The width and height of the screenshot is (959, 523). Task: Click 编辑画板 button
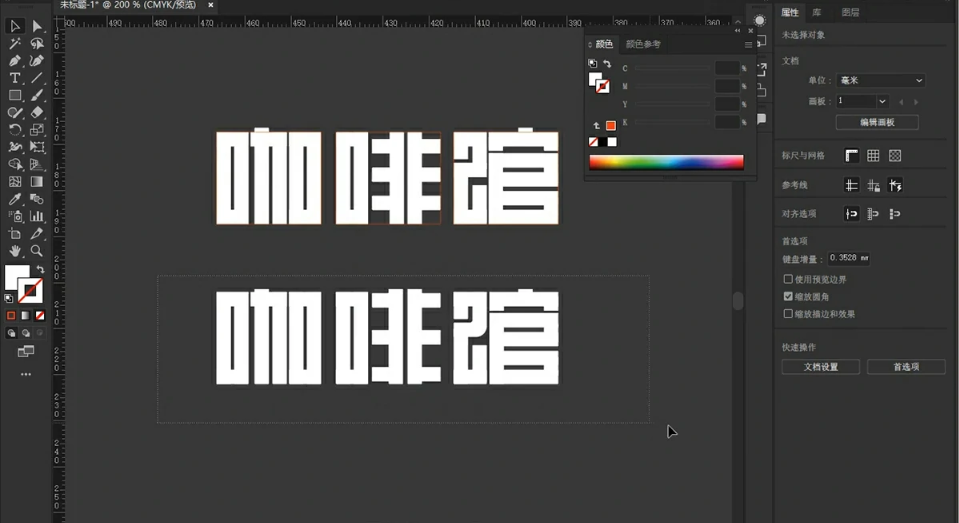click(877, 122)
